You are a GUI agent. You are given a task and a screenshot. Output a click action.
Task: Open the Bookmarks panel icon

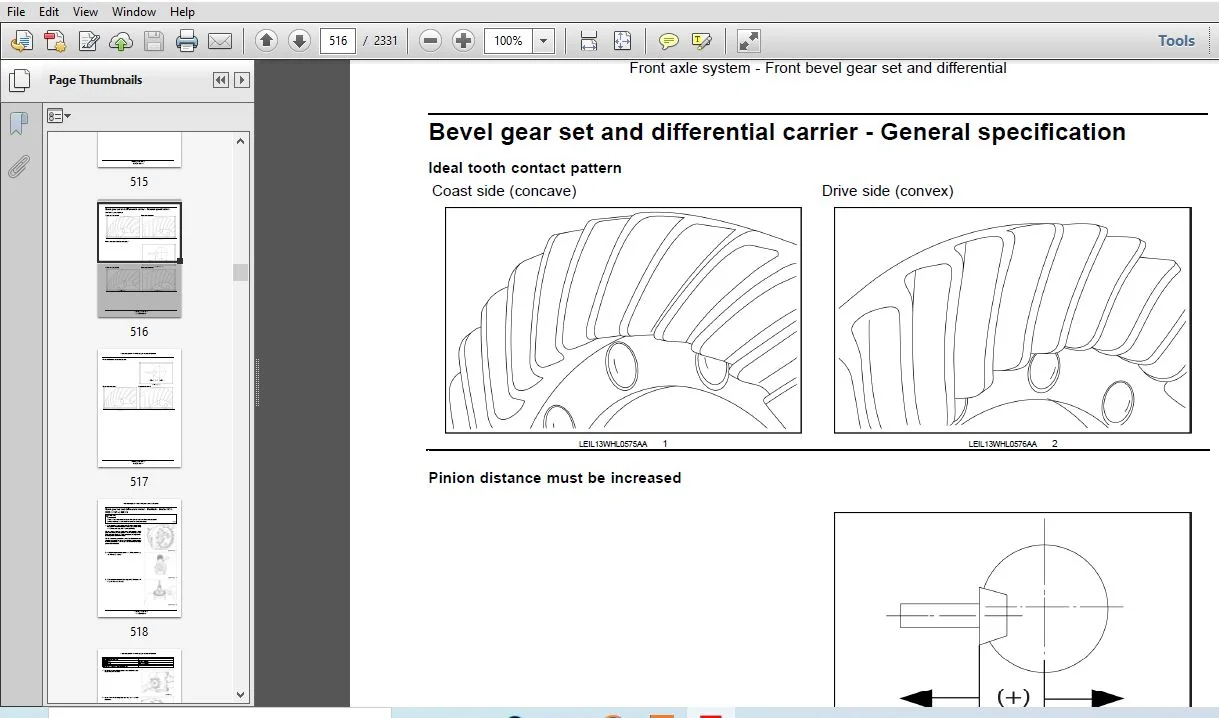point(18,124)
